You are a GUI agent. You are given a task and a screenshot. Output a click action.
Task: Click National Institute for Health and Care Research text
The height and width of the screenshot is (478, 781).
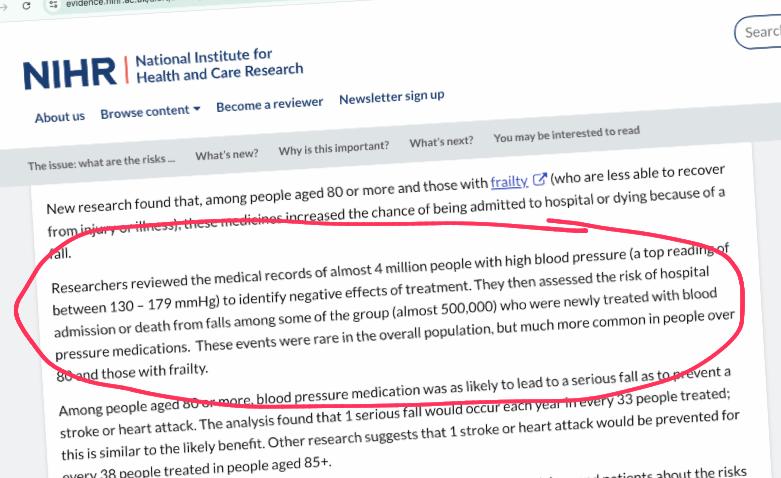[218, 66]
